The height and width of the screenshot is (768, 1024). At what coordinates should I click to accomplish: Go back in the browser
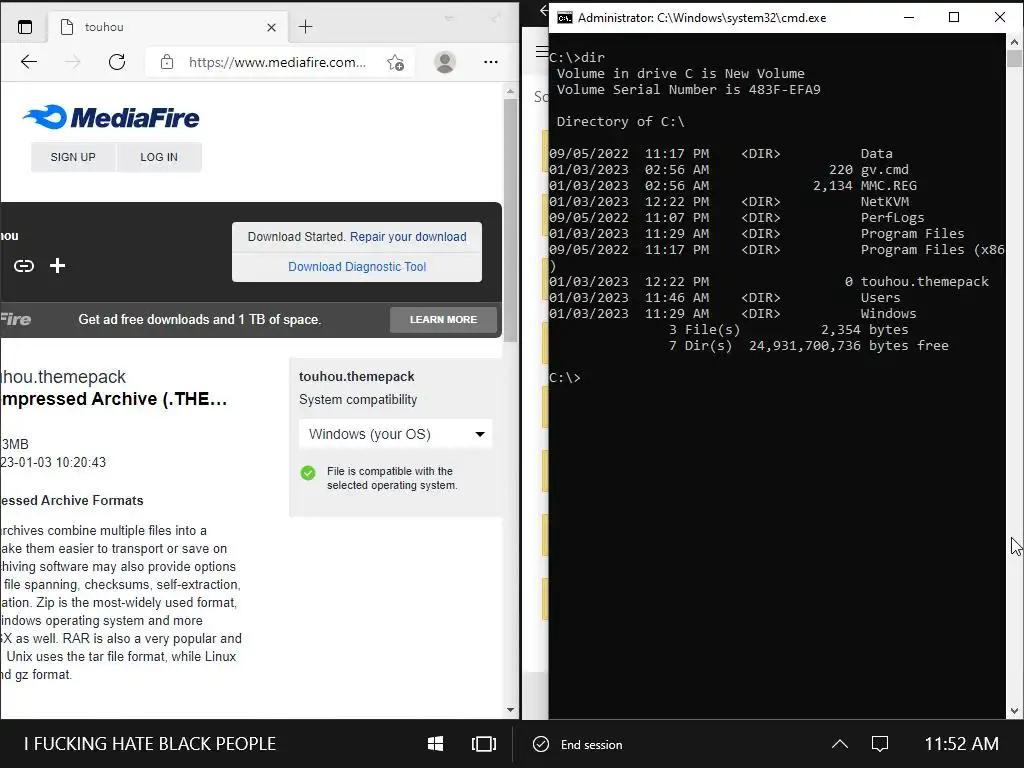pos(29,62)
